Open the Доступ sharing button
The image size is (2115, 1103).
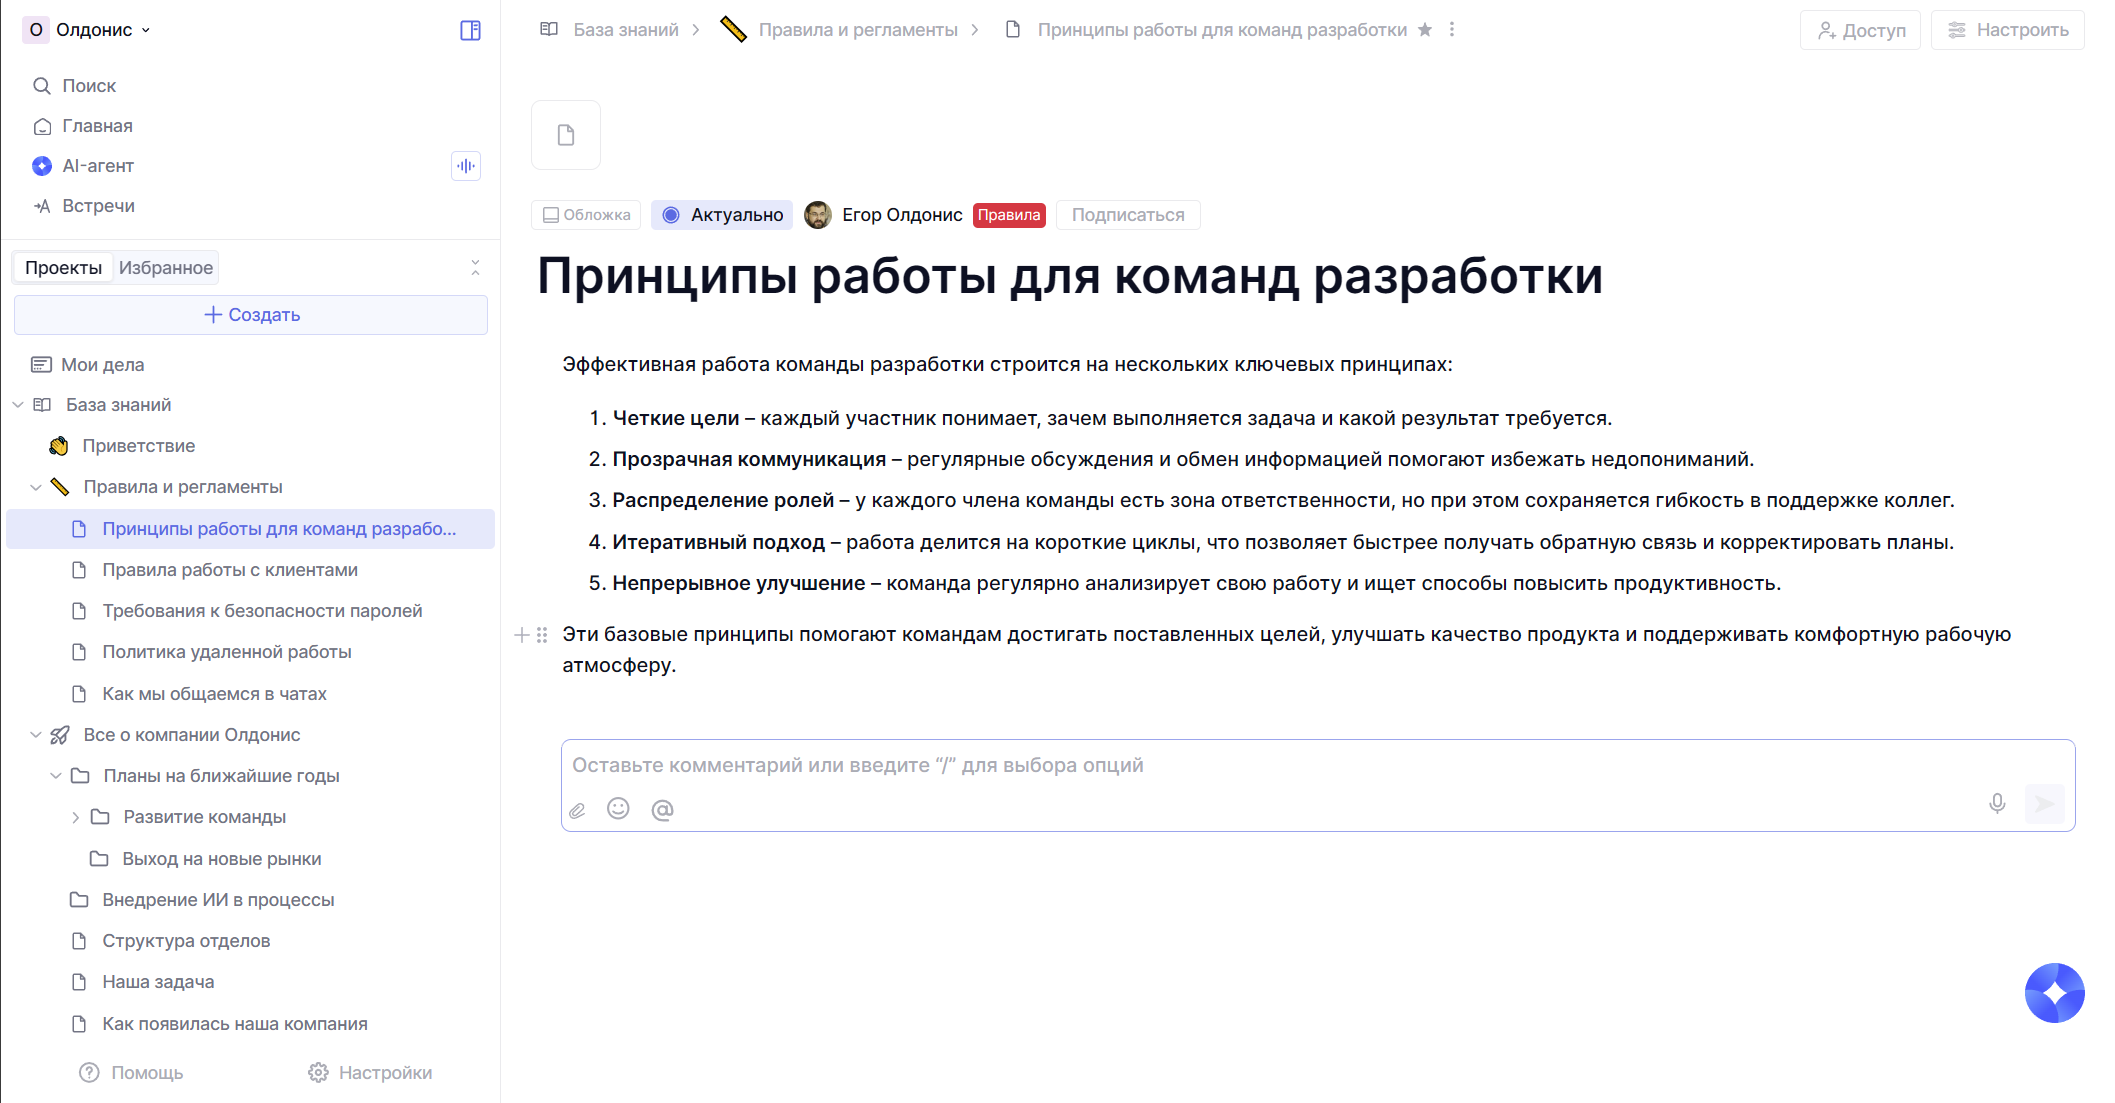click(x=1860, y=30)
